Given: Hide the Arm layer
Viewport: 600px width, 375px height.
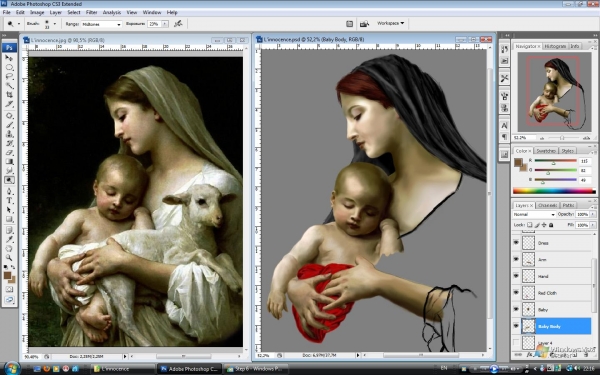Looking at the screenshot, I should [516, 259].
